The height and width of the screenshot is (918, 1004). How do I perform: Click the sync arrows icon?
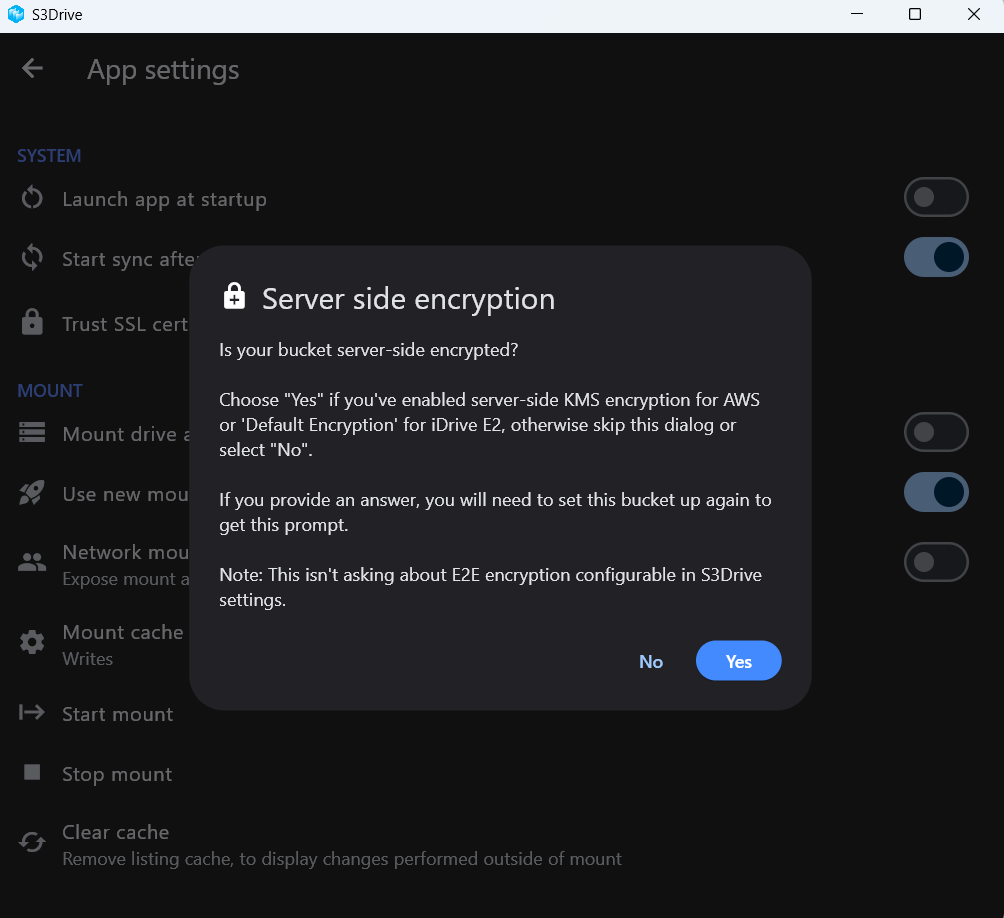point(32,258)
